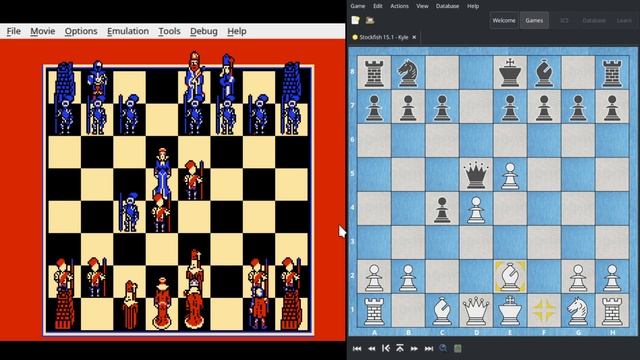This screenshot has width=640, height=360.
Task: Select the white king on e1
Action: click(x=510, y=311)
